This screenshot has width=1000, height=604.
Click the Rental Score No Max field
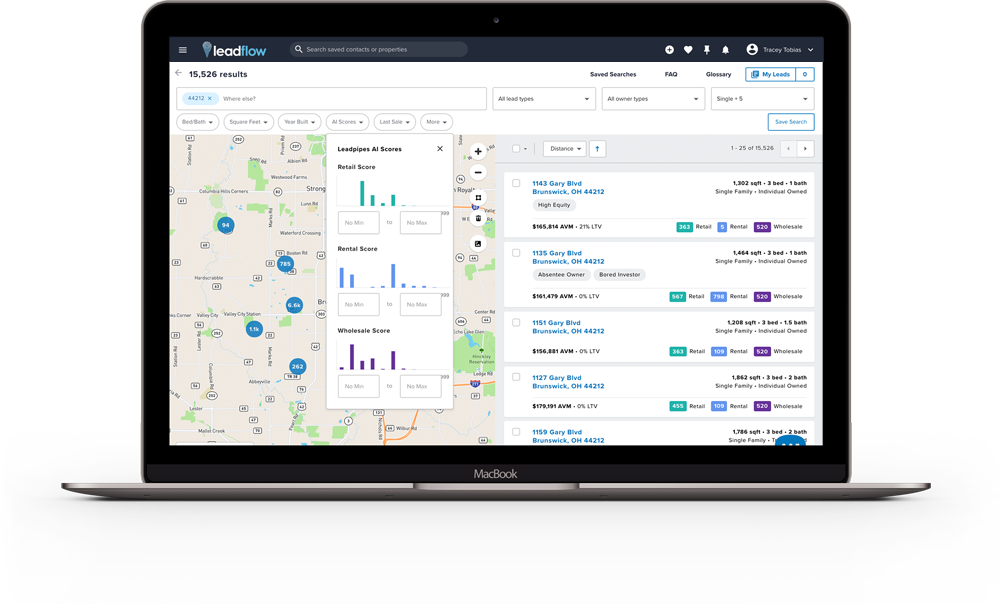[420, 305]
